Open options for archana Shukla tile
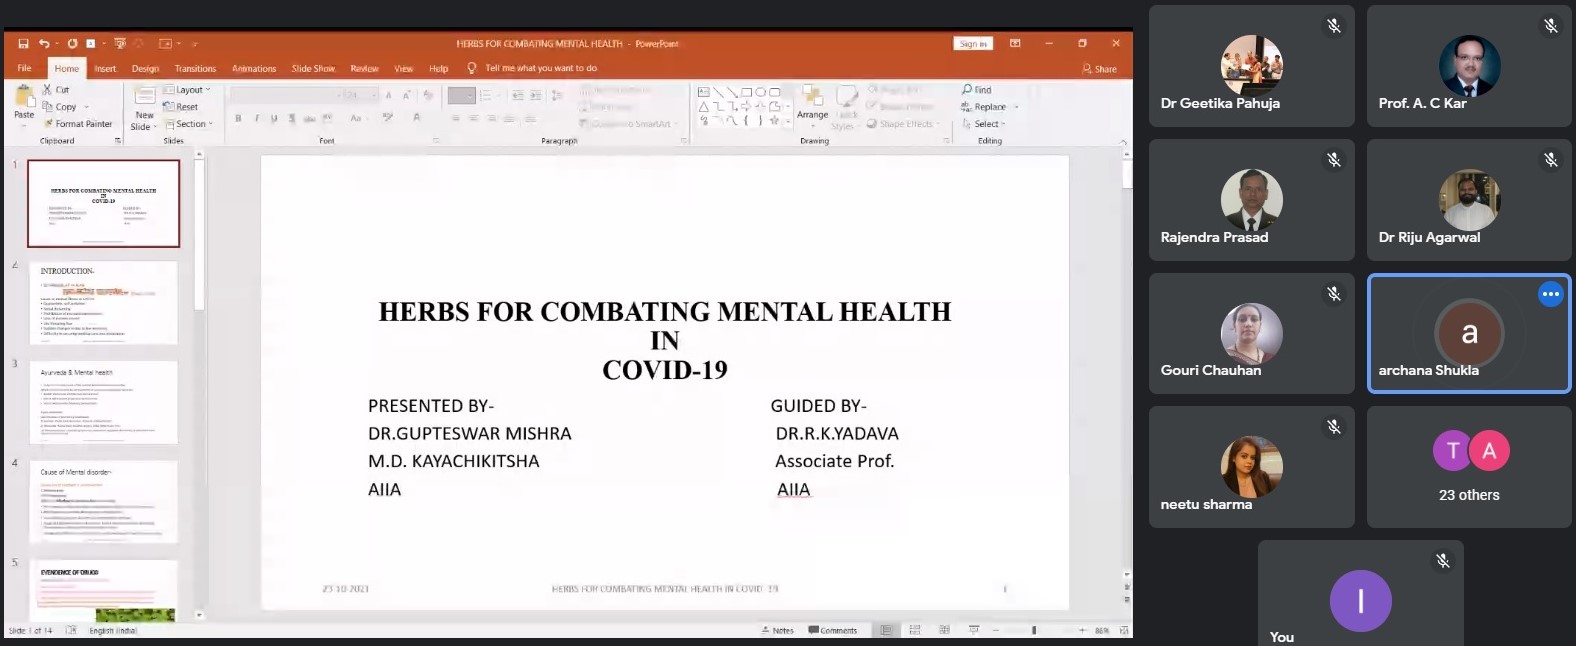Screen dimensions: 1576x646 pos(1550,294)
